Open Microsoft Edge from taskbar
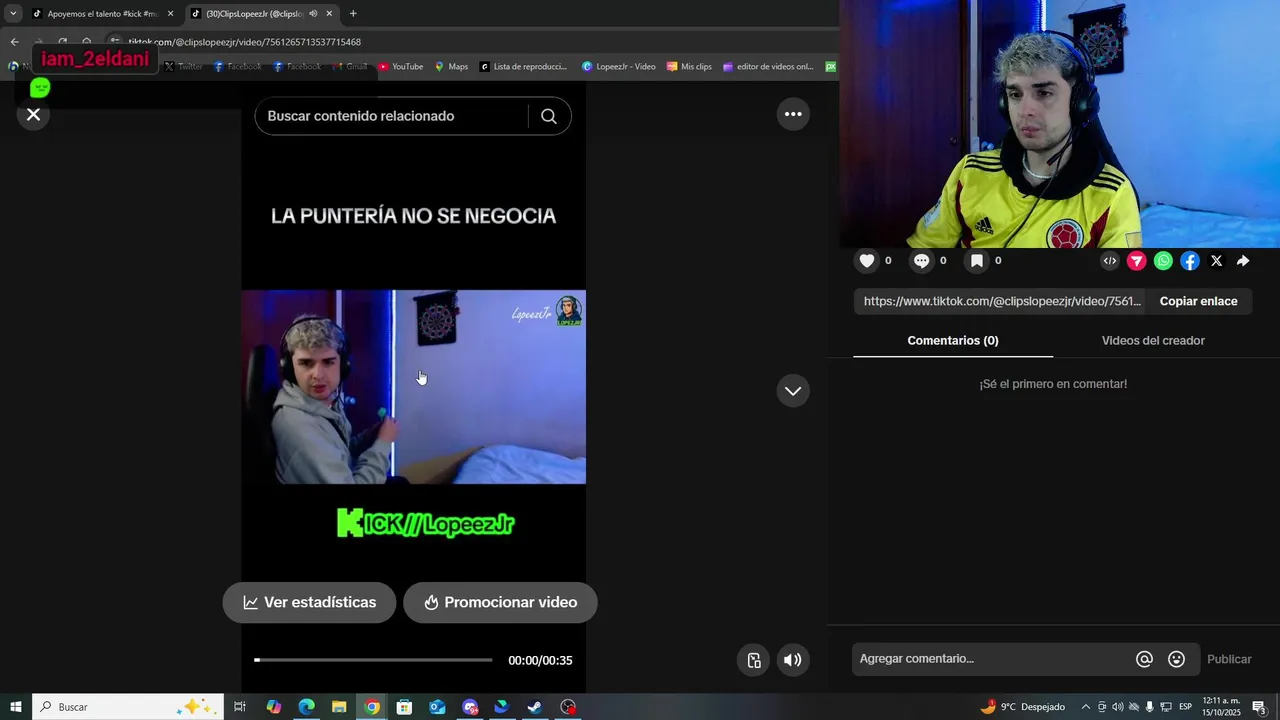 point(306,707)
